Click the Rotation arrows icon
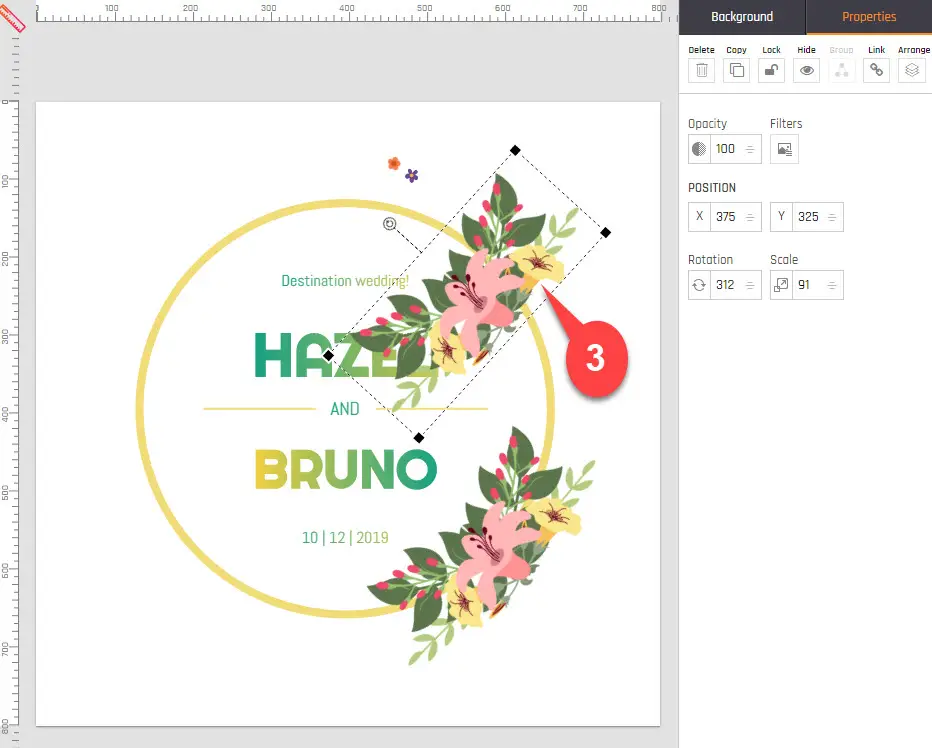The image size is (932, 748). pos(700,285)
